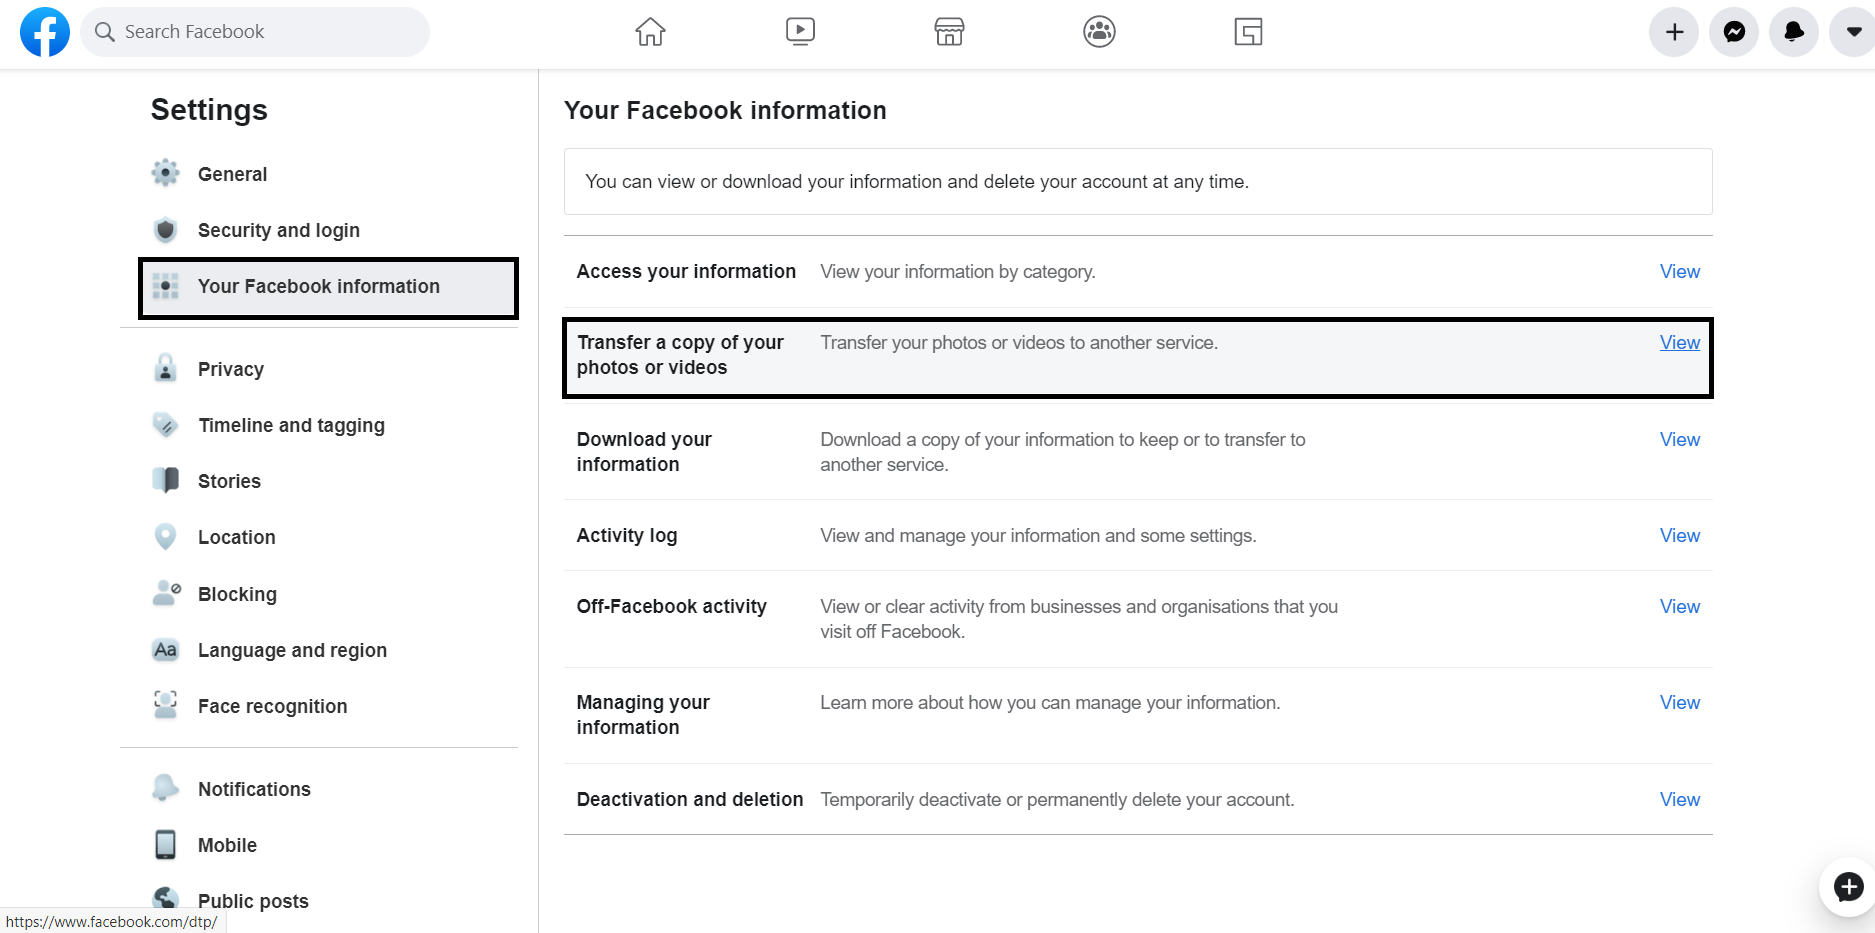Open the notifications bell icon
This screenshot has width=1875, height=933.
pos(1794,32)
